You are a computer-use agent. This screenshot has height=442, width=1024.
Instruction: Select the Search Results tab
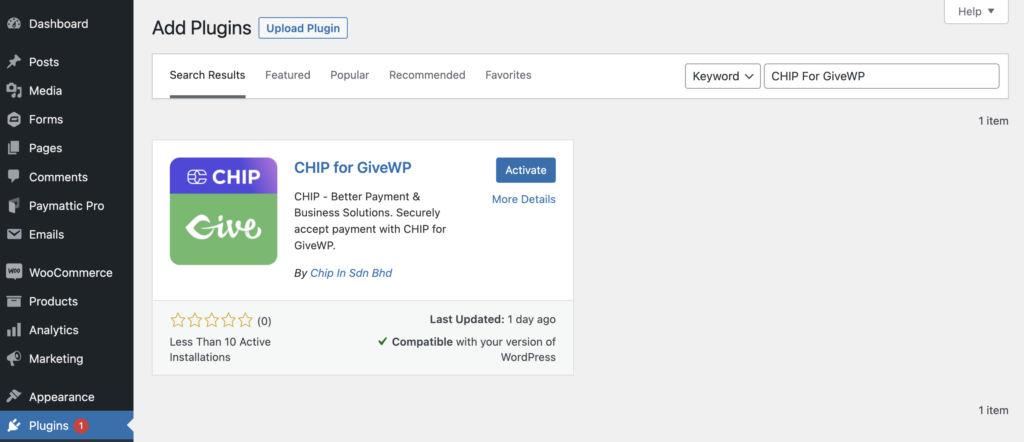[207, 75]
